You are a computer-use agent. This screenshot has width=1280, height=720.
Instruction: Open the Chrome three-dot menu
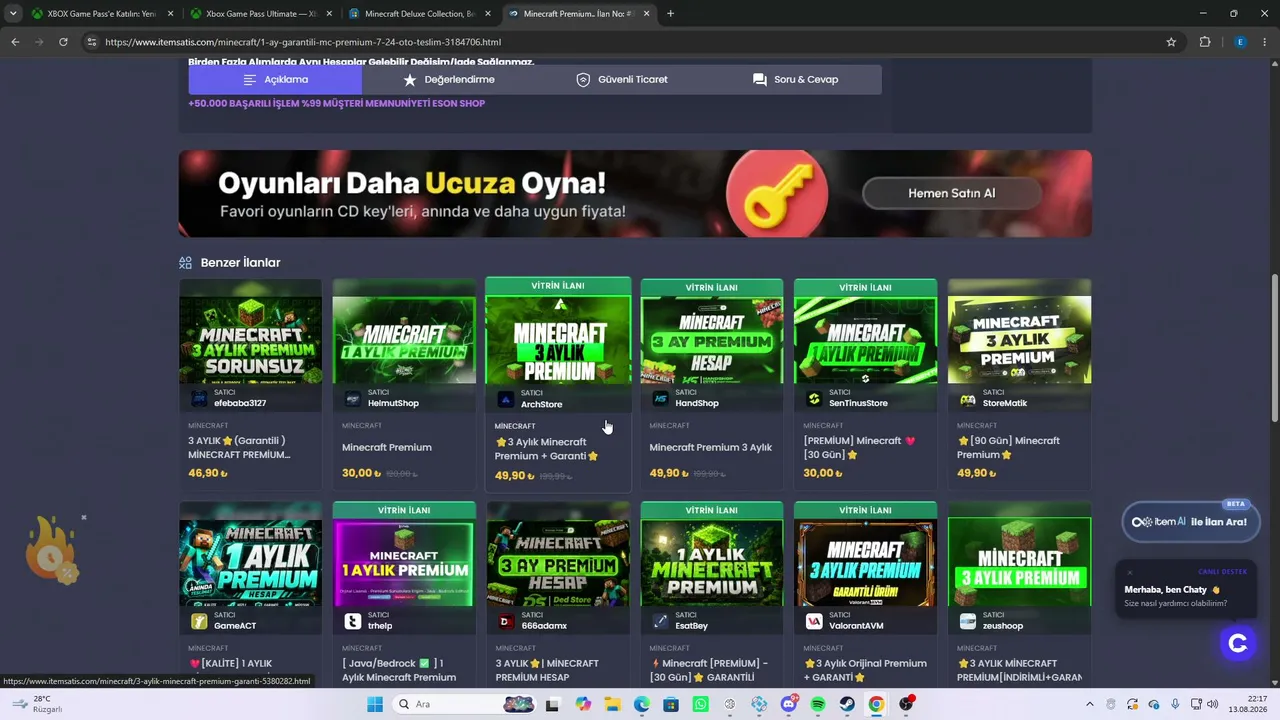tap(1265, 42)
